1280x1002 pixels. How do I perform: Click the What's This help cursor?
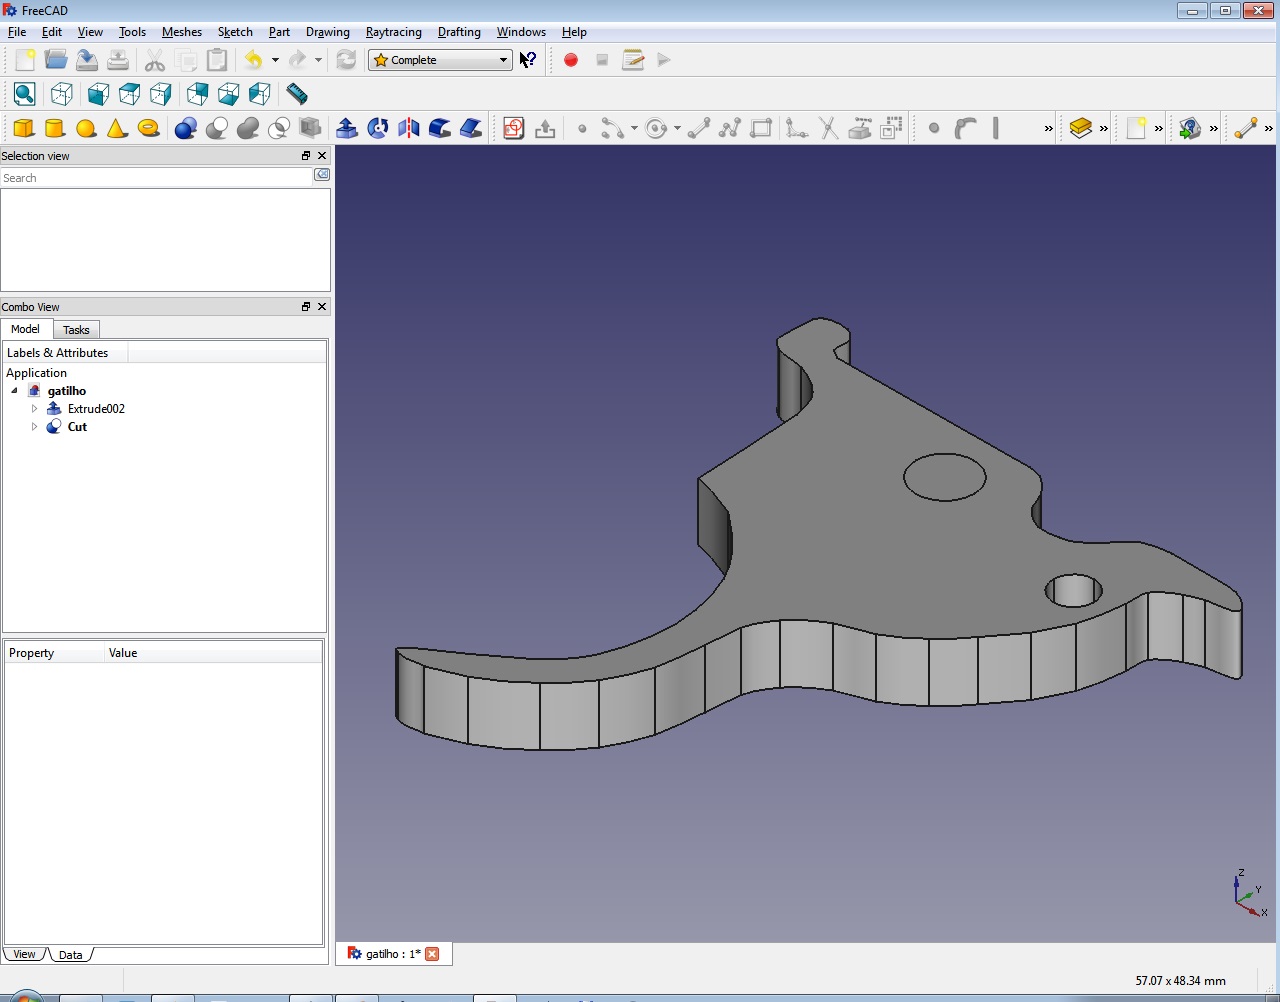point(528,60)
